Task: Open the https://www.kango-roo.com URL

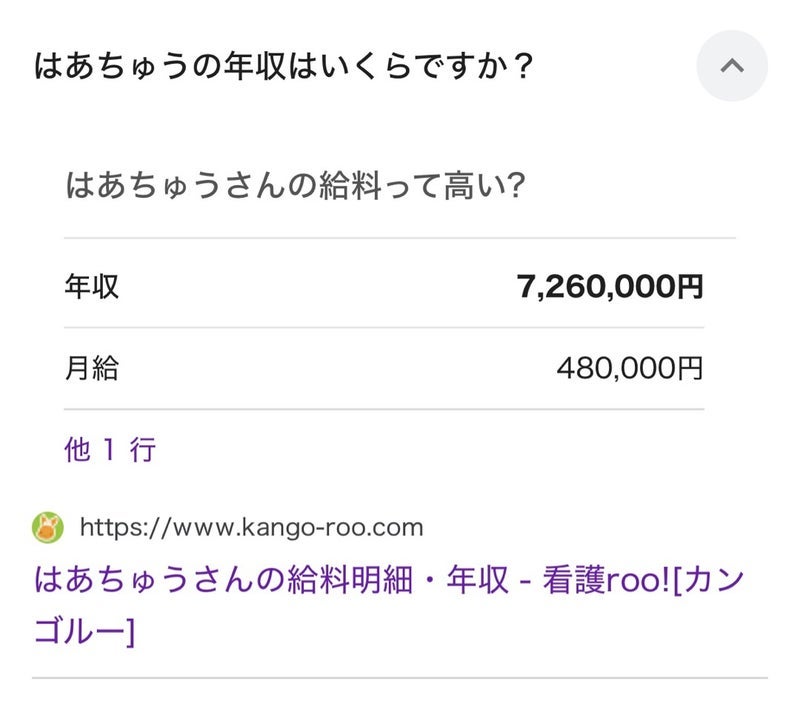Action: (x=250, y=527)
